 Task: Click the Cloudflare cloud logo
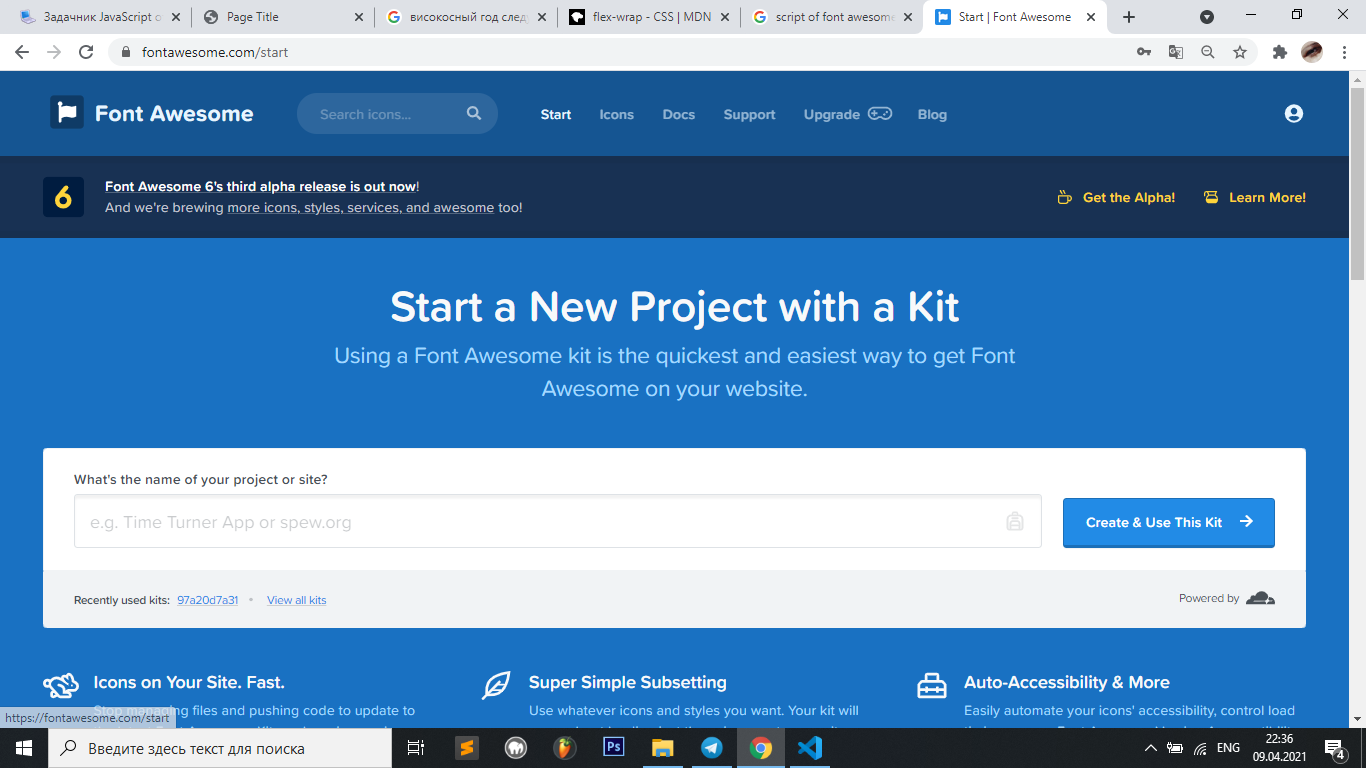tap(1260, 598)
